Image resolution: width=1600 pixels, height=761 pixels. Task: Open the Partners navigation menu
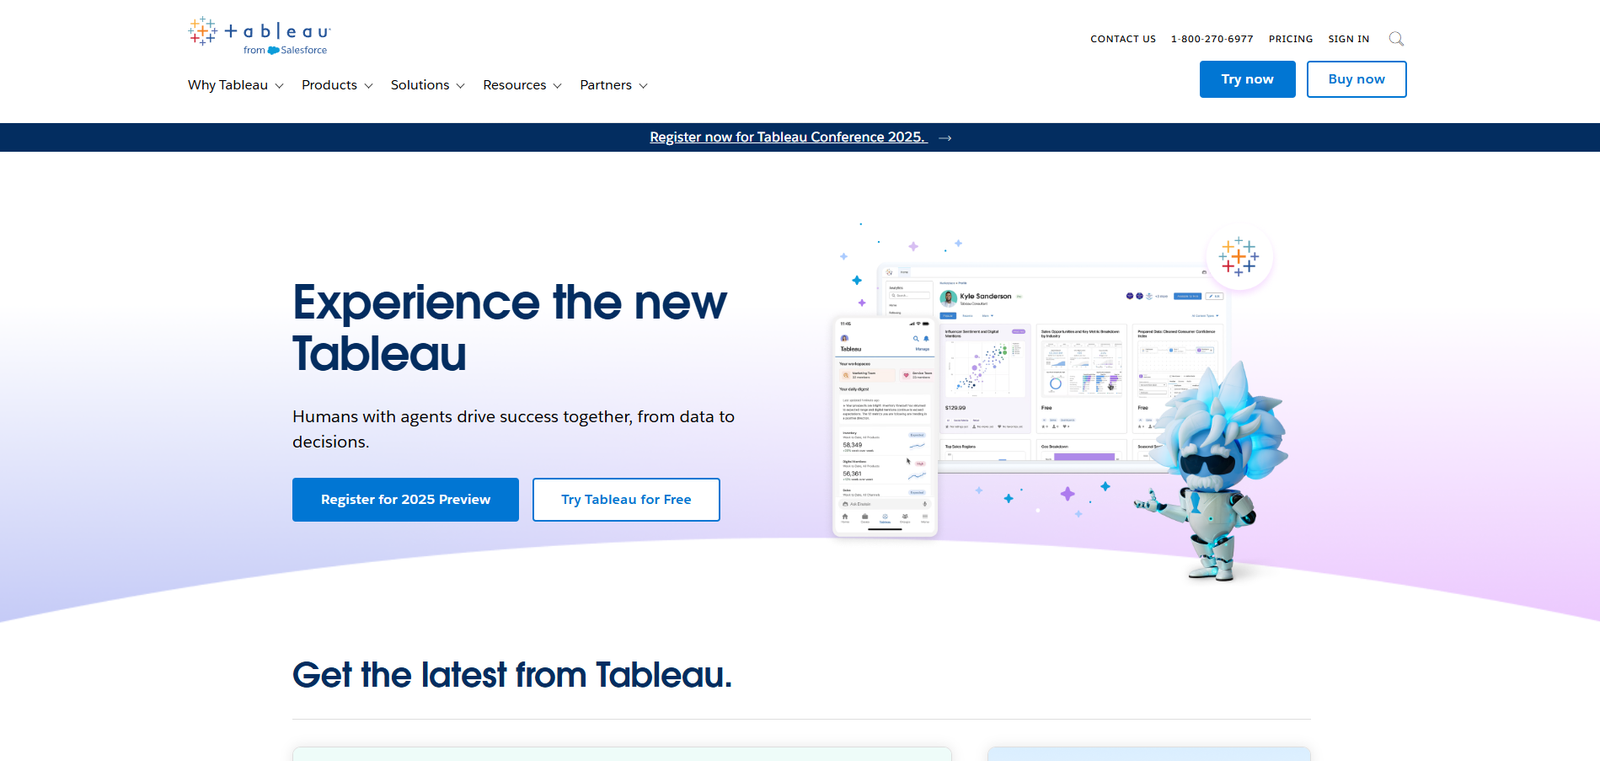613,85
